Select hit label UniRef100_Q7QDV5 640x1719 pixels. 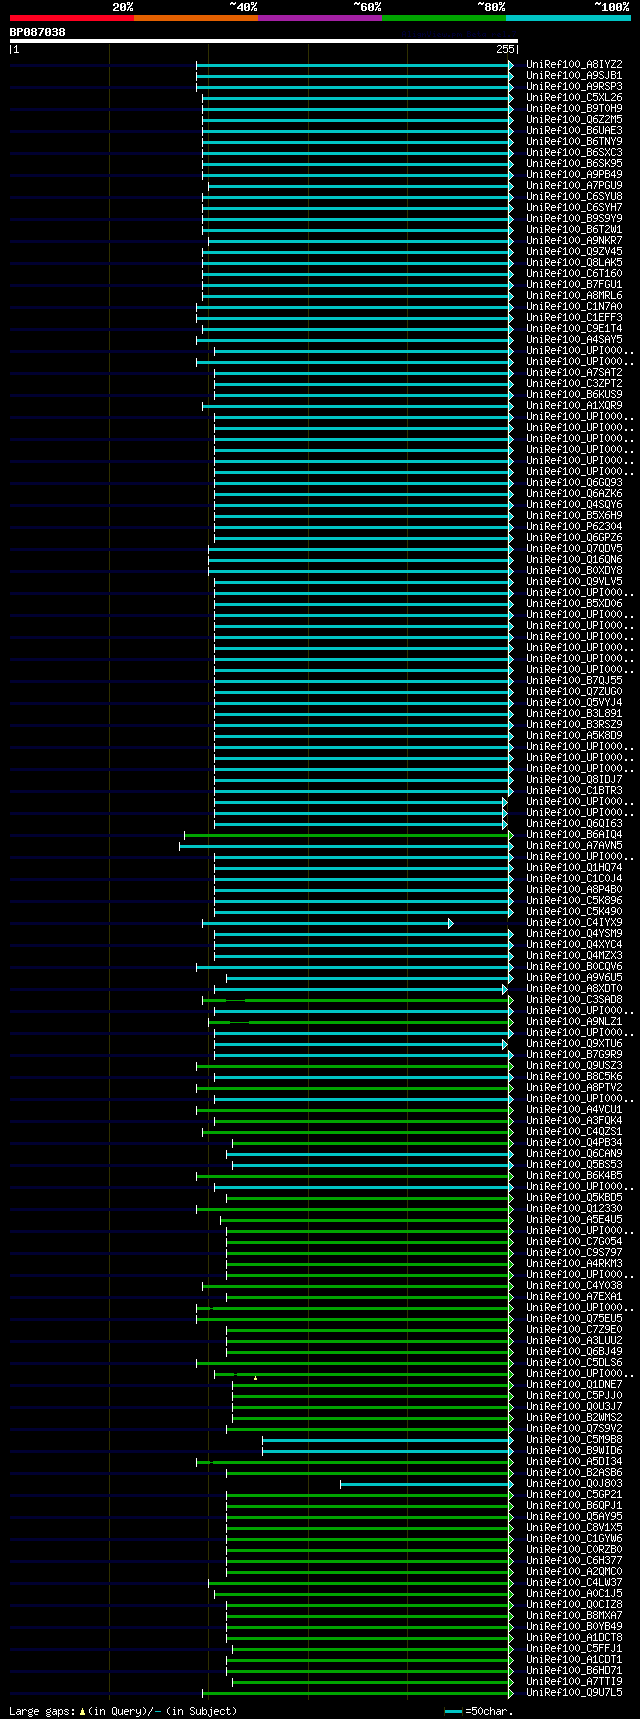[574, 549]
